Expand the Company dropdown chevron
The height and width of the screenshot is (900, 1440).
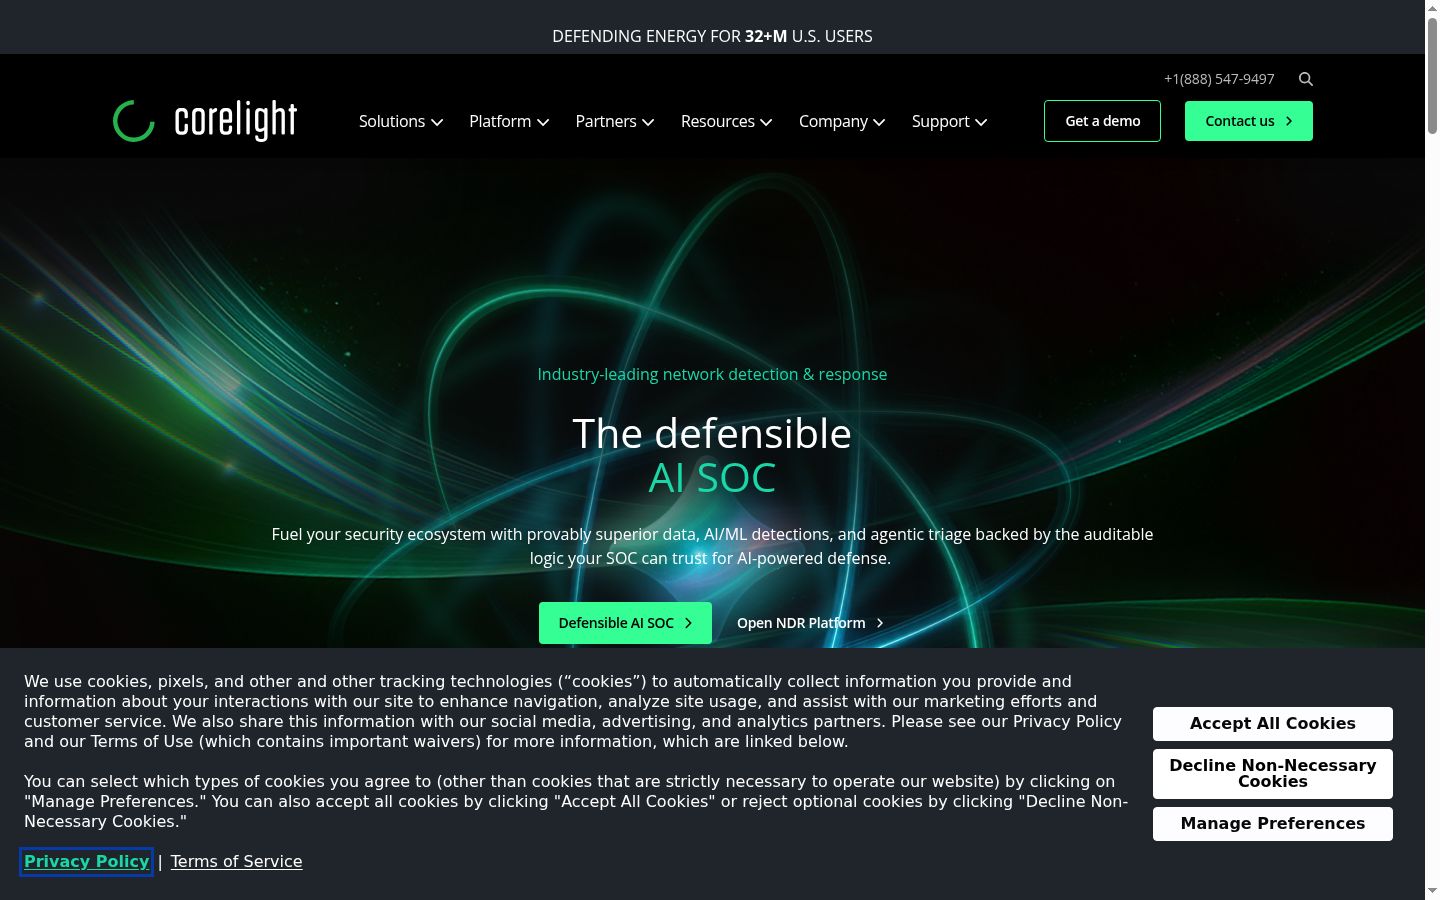(x=879, y=122)
